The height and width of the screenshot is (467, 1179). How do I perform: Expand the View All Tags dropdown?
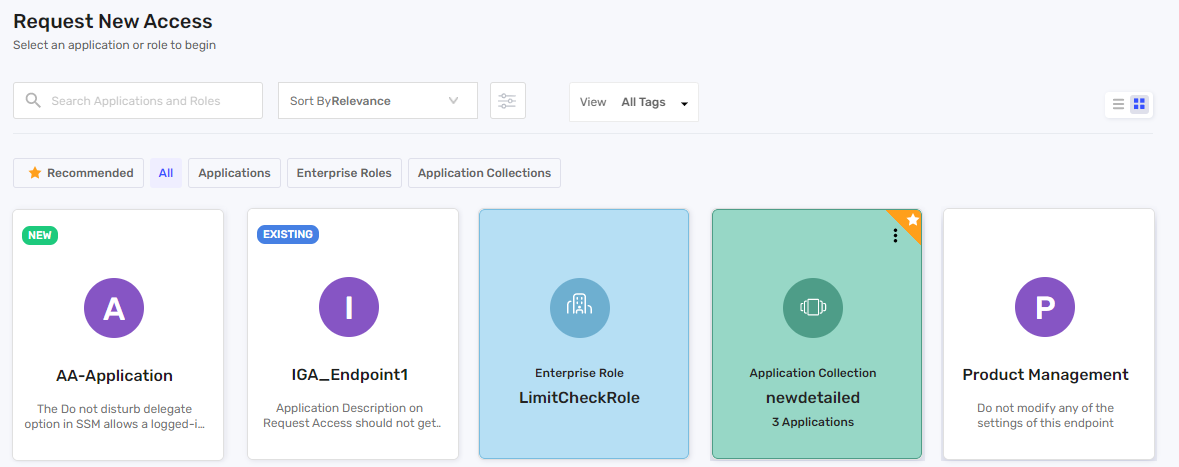click(634, 102)
